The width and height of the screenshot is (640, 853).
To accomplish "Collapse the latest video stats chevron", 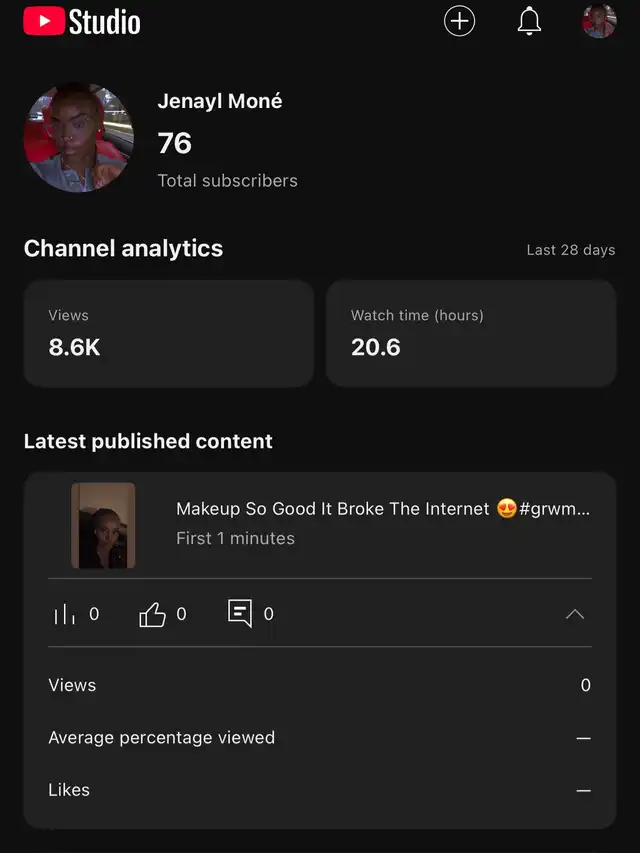I will click(575, 614).
